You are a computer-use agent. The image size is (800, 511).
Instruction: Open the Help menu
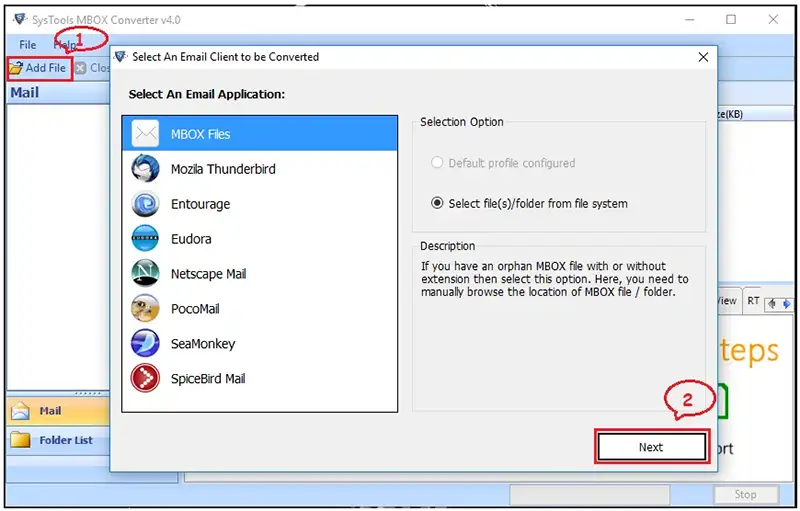(65, 45)
